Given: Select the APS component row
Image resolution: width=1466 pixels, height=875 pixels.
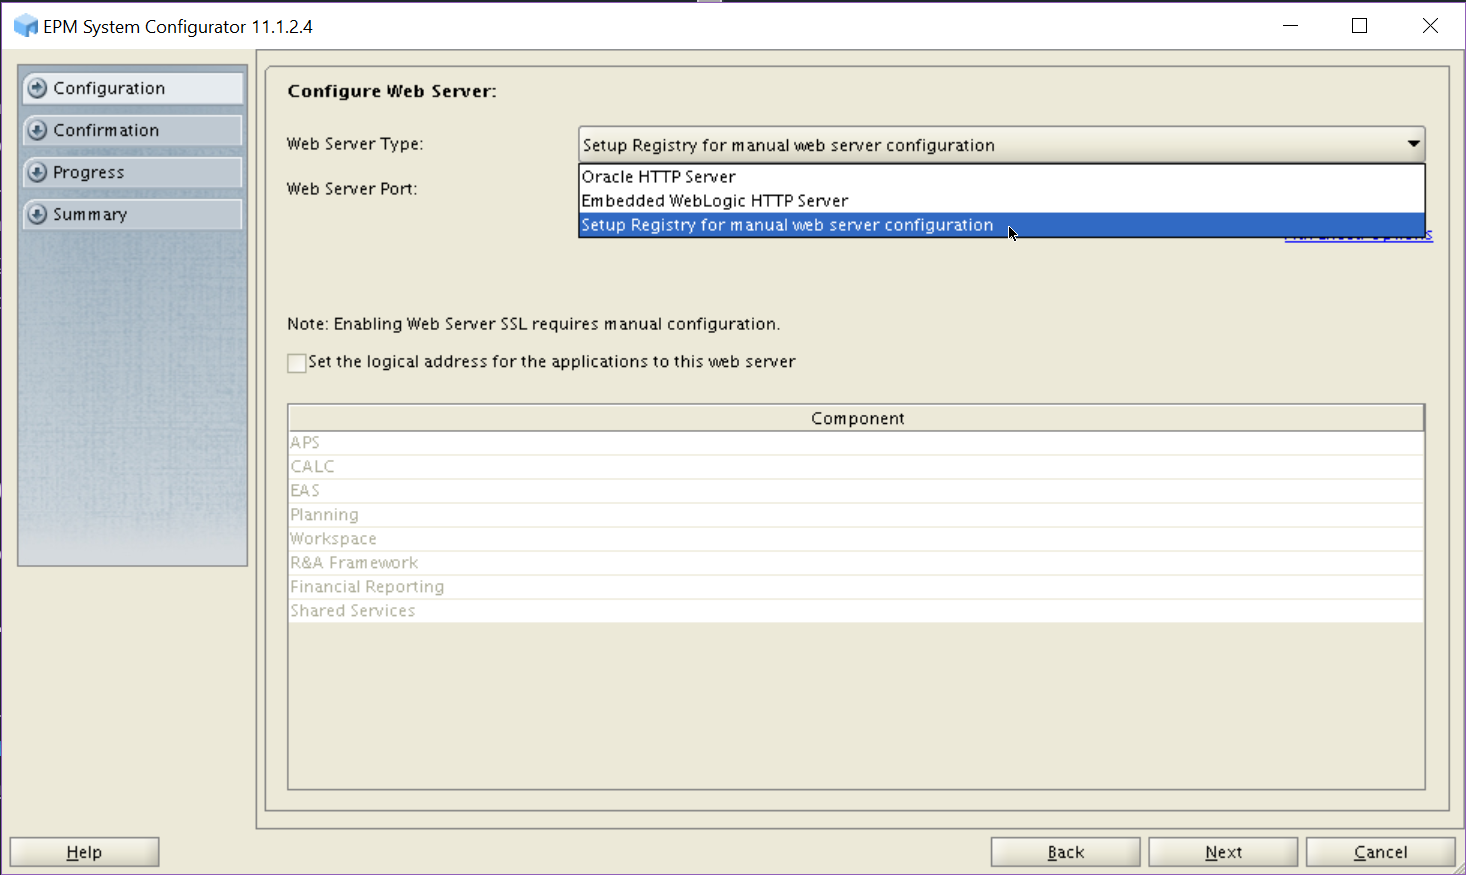Looking at the screenshot, I should pyautogui.click(x=857, y=443).
